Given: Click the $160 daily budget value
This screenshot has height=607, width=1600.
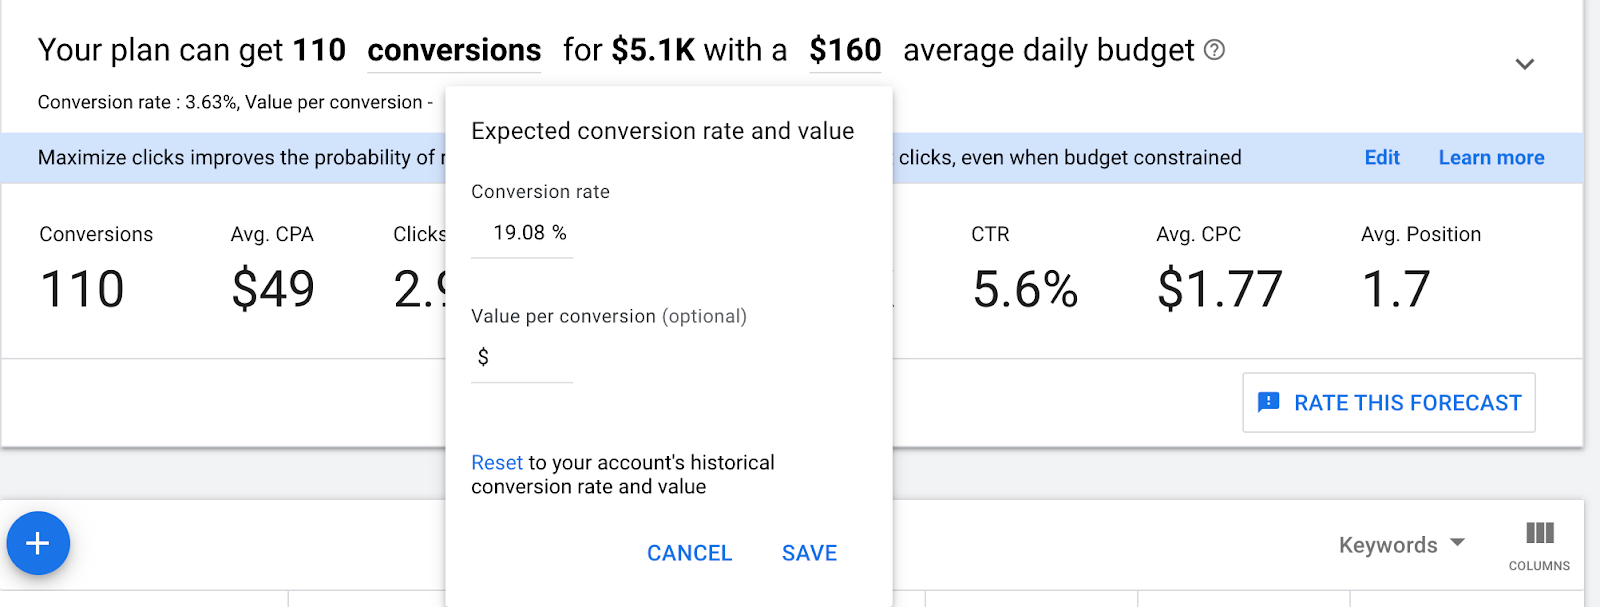Looking at the screenshot, I should pyautogui.click(x=845, y=50).
